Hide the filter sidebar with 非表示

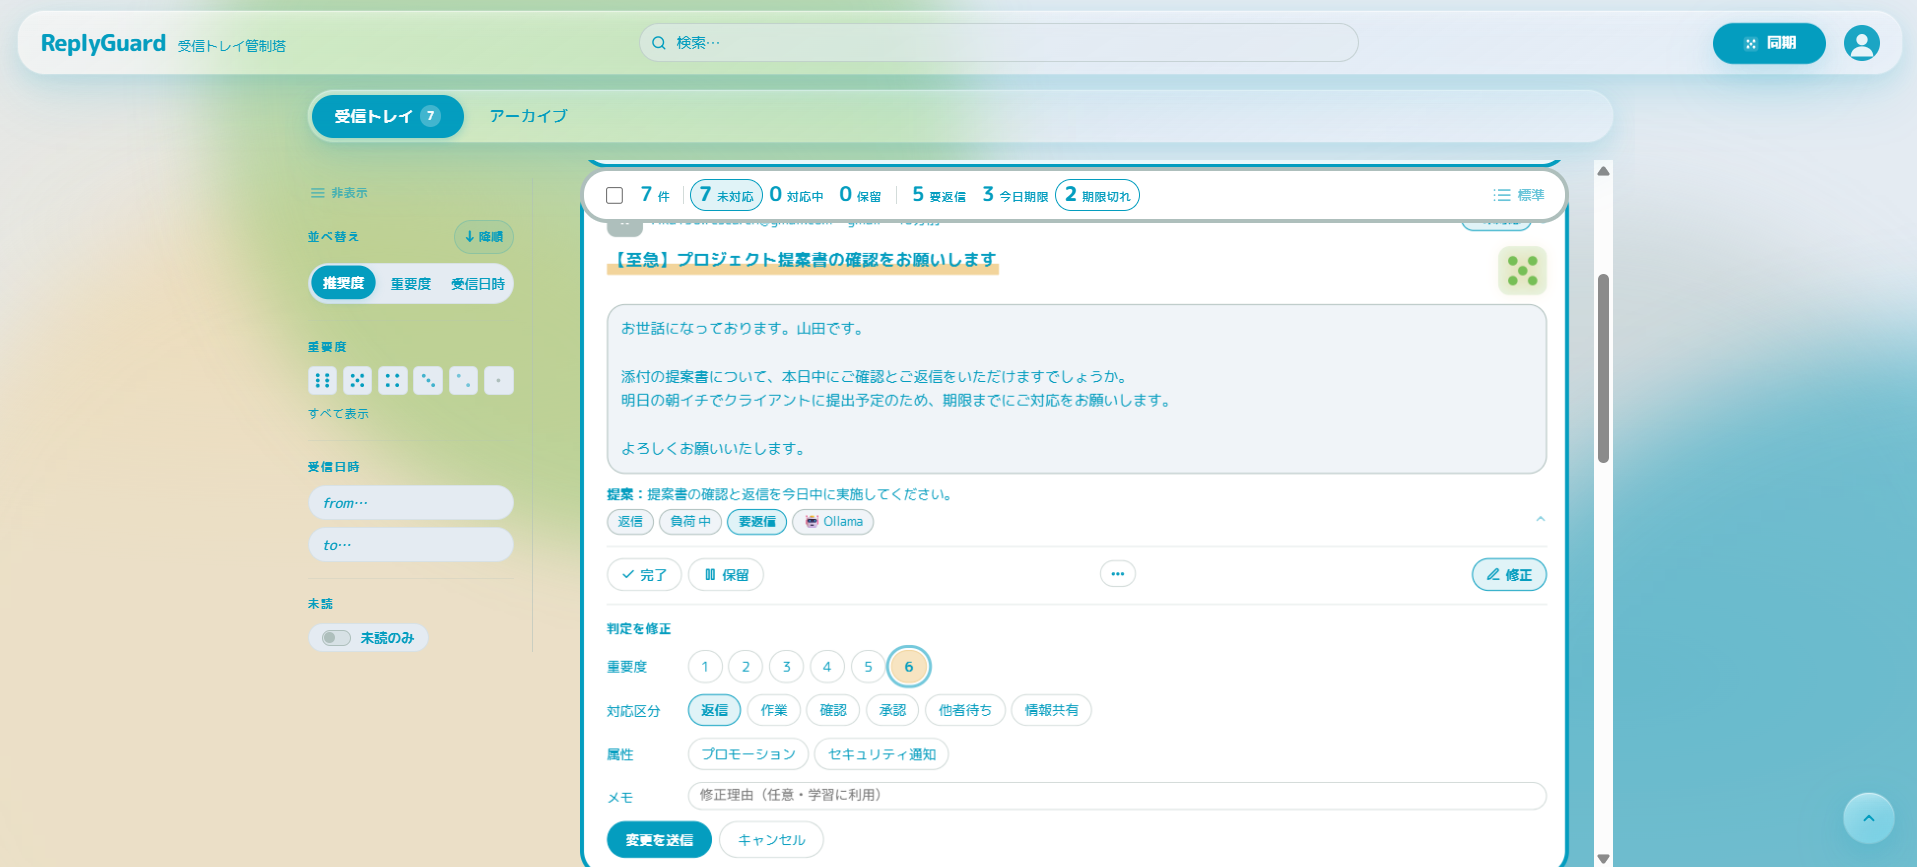coord(339,193)
